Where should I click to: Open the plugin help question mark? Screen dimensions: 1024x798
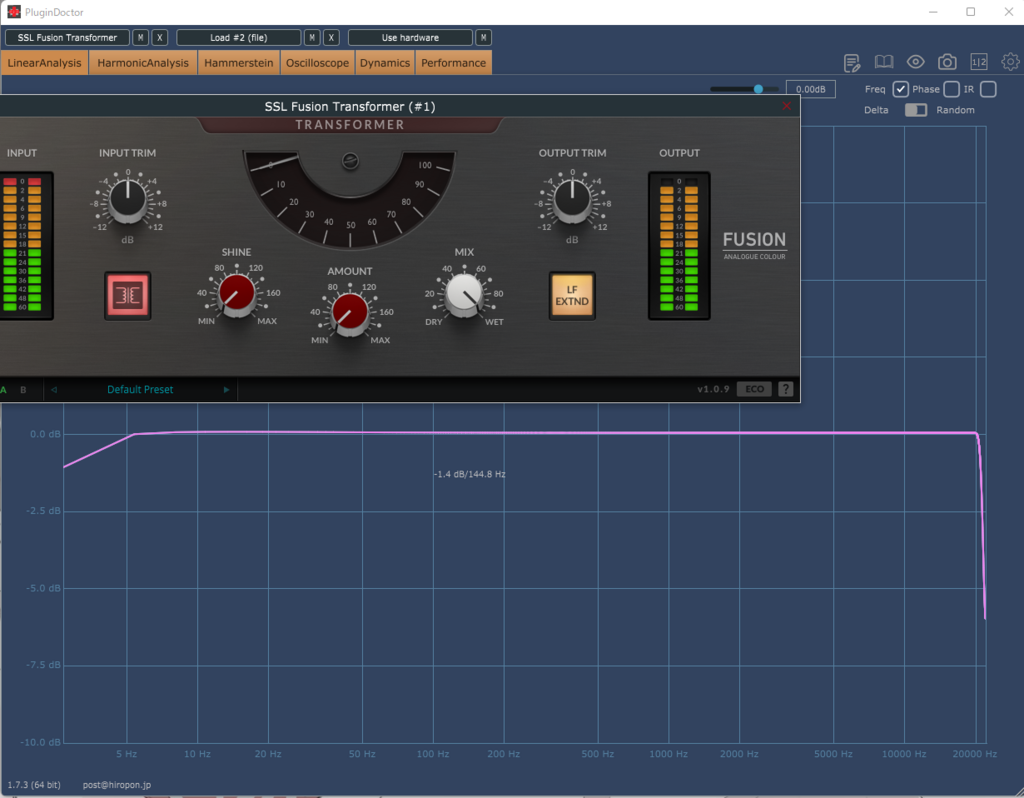coord(786,389)
